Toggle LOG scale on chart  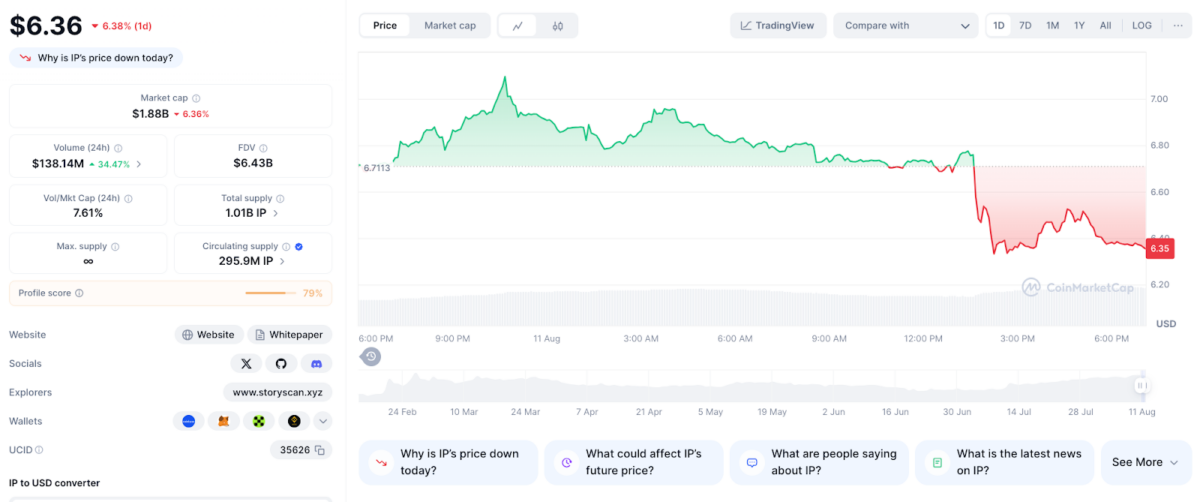pyautogui.click(x=1142, y=26)
